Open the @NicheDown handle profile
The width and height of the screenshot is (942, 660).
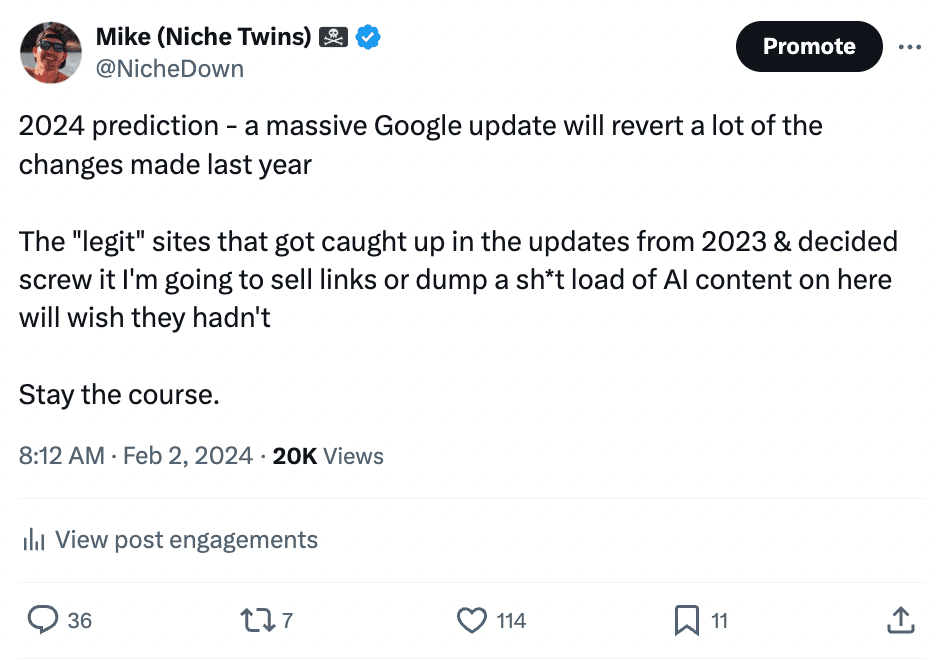click(170, 69)
